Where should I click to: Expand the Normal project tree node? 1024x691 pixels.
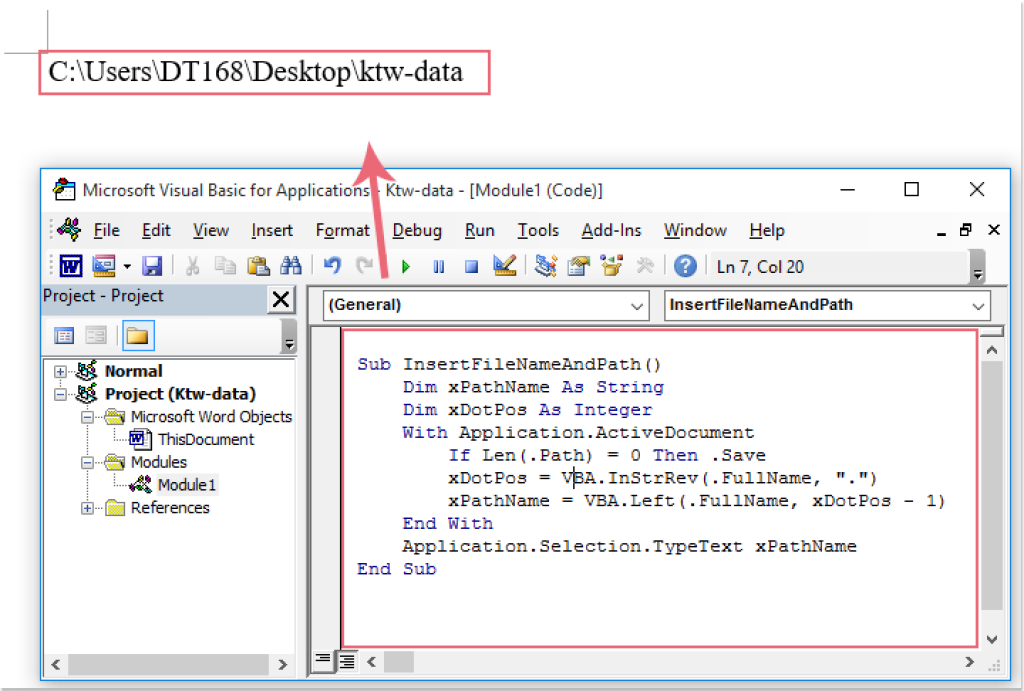coord(60,371)
